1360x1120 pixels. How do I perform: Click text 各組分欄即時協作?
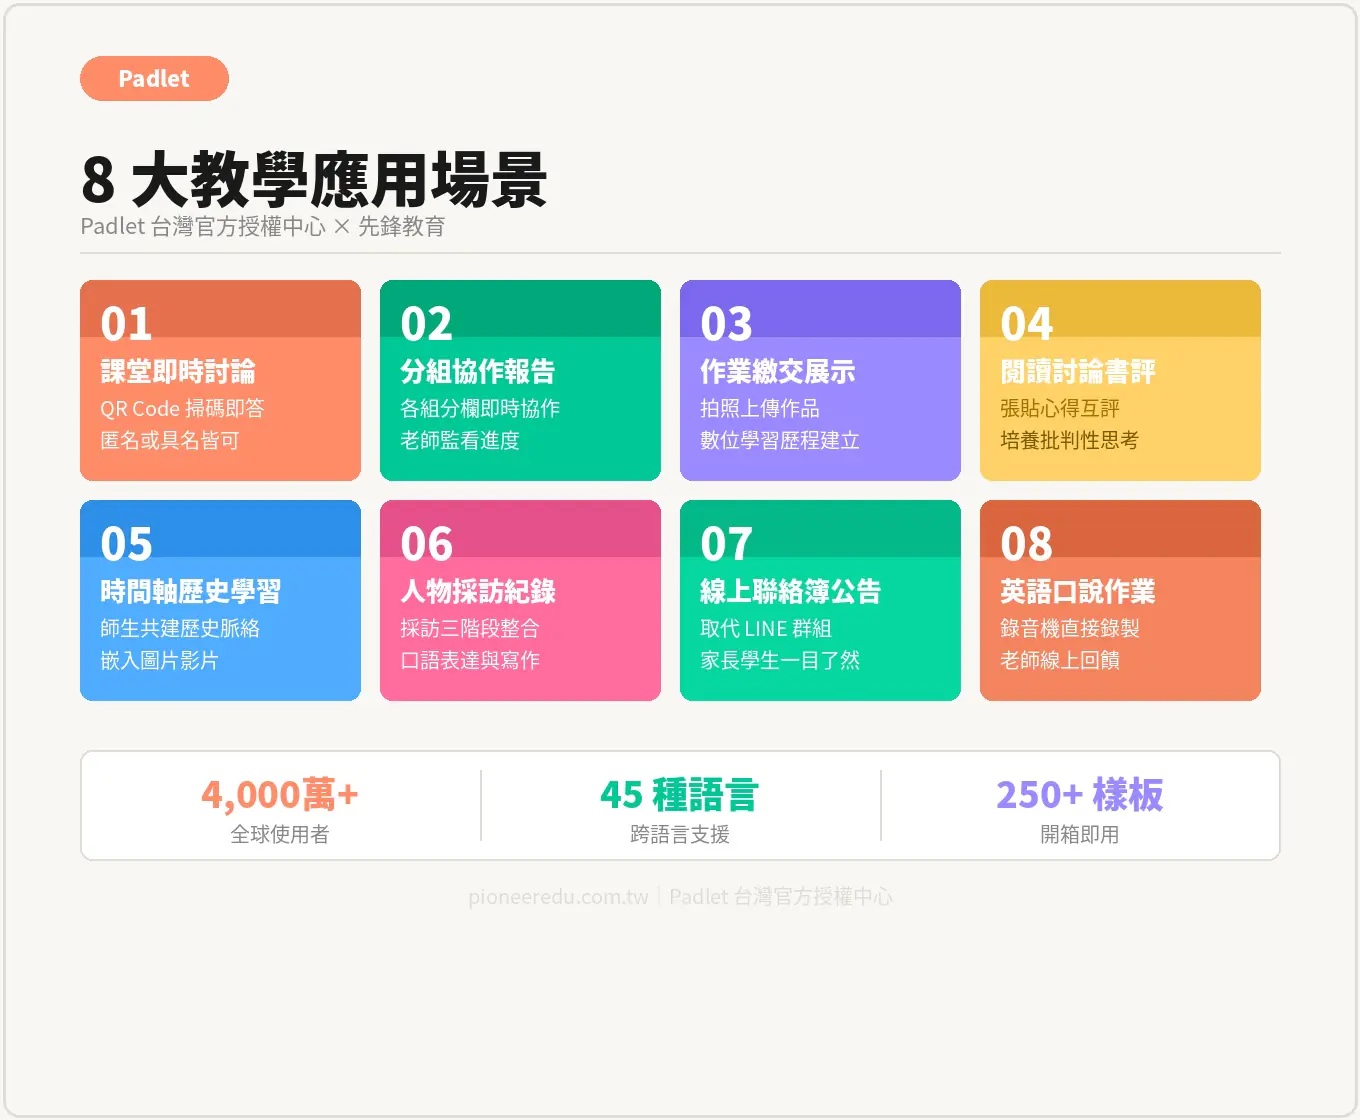pos(480,409)
